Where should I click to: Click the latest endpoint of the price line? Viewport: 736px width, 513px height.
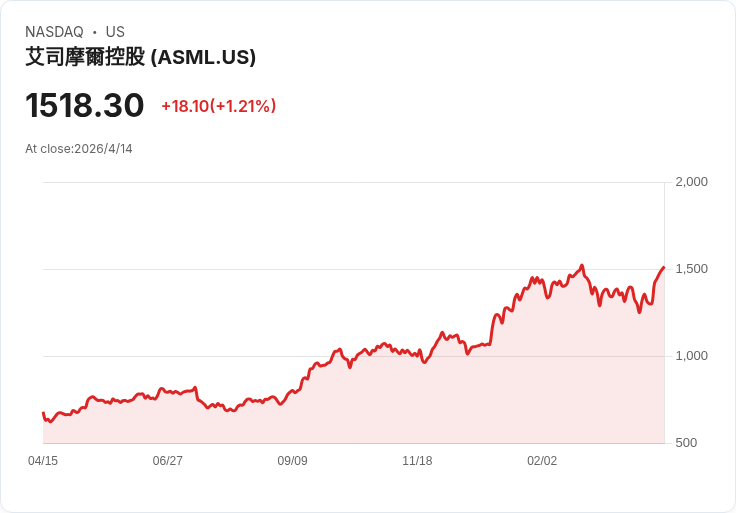[664, 267]
